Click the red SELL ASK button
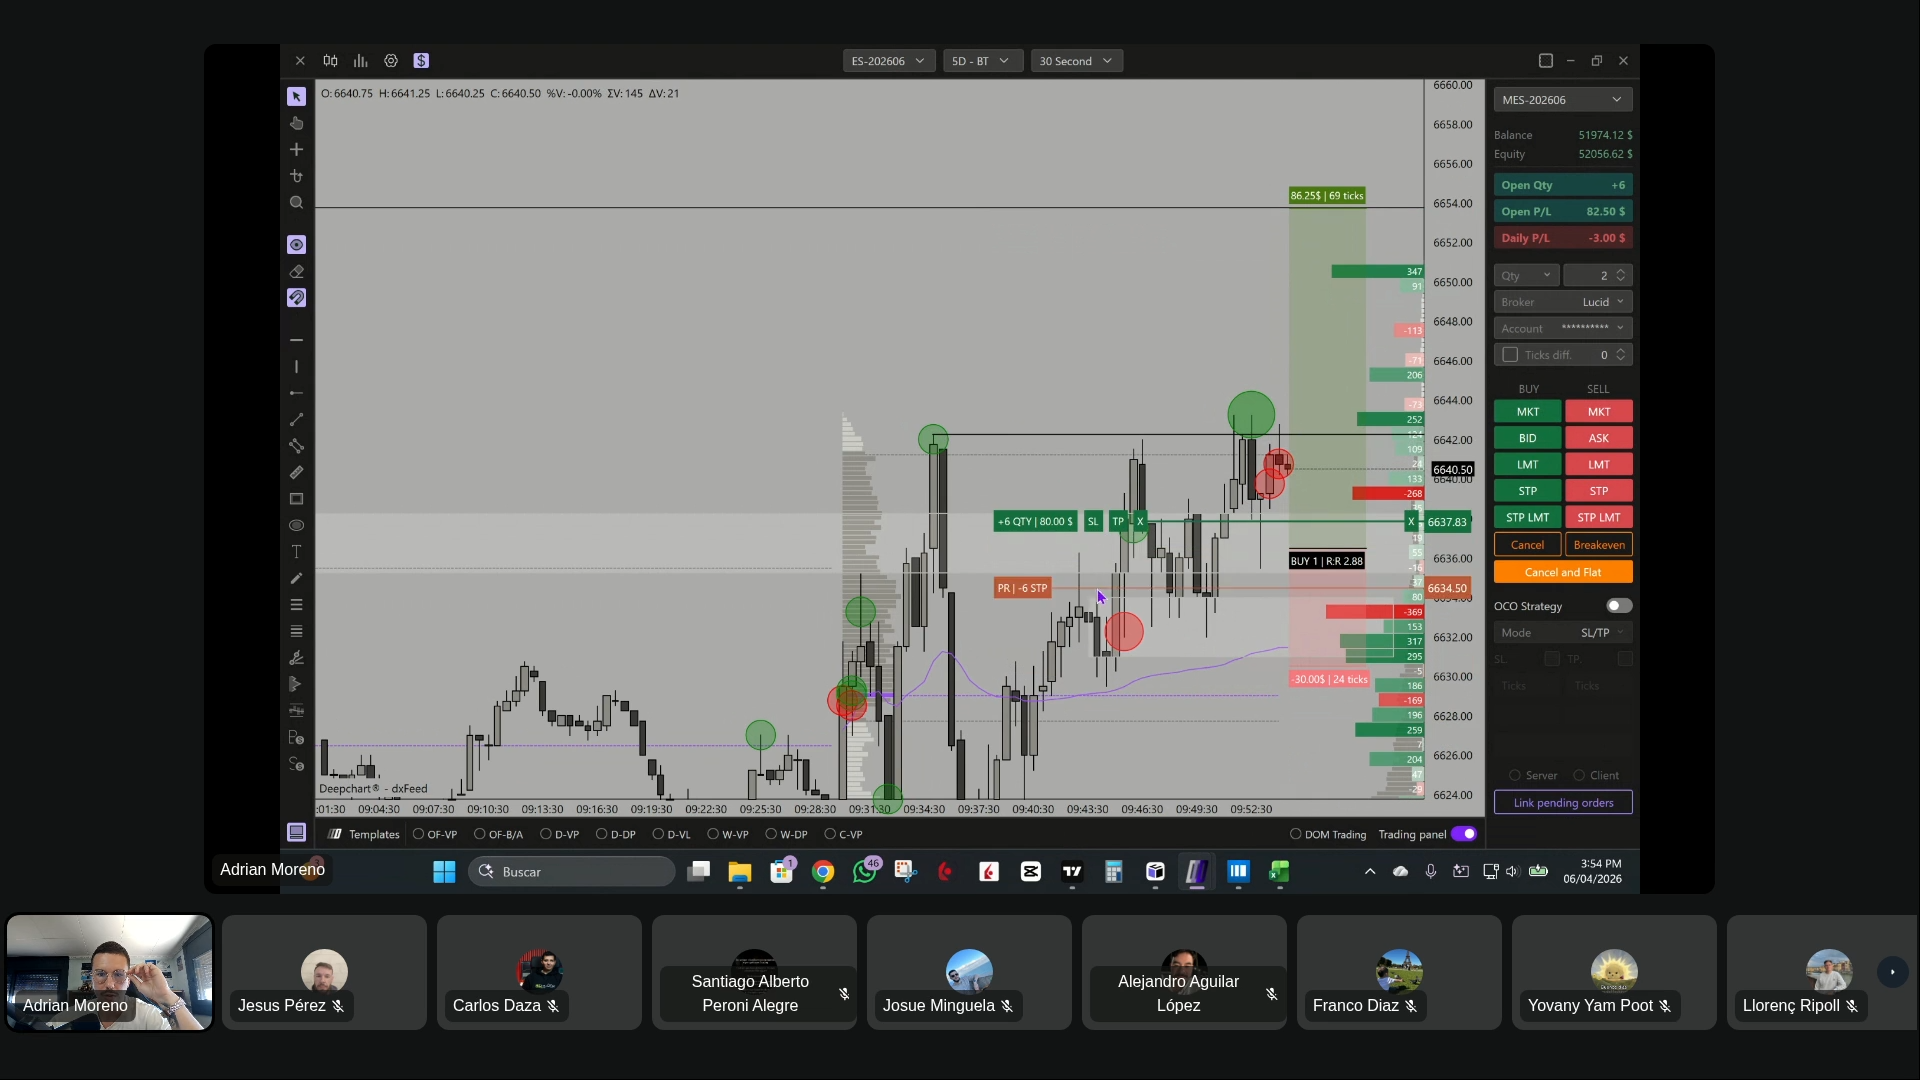This screenshot has width=1920, height=1080. click(1598, 438)
